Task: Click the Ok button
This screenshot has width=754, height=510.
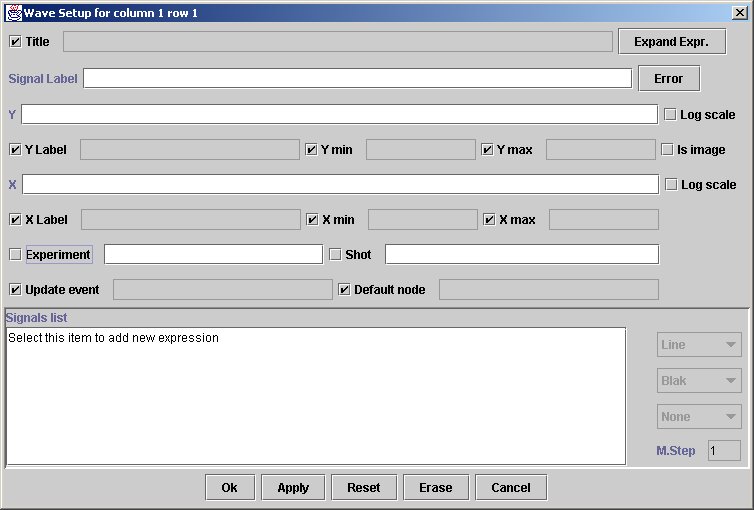Action: pos(230,487)
